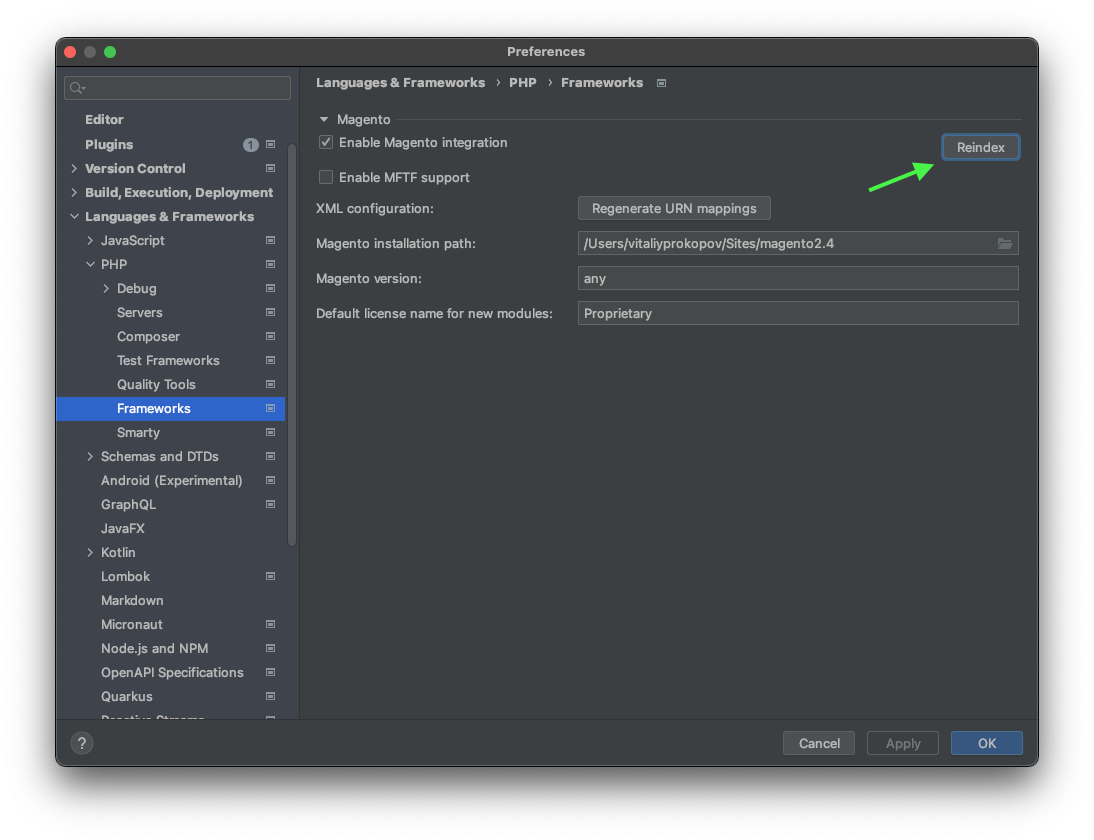
Task: Click project-level icon beside Smarty
Action: pyautogui.click(x=271, y=433)
